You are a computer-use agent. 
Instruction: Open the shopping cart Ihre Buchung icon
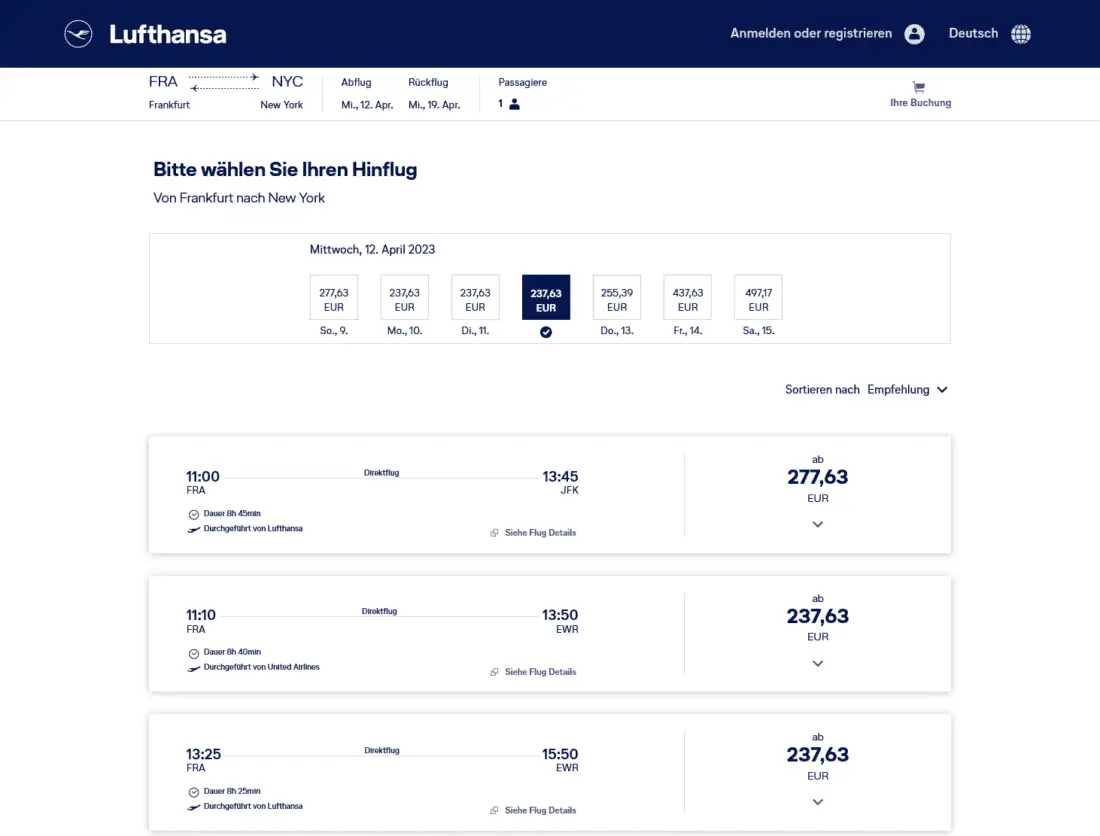point(919,88)
